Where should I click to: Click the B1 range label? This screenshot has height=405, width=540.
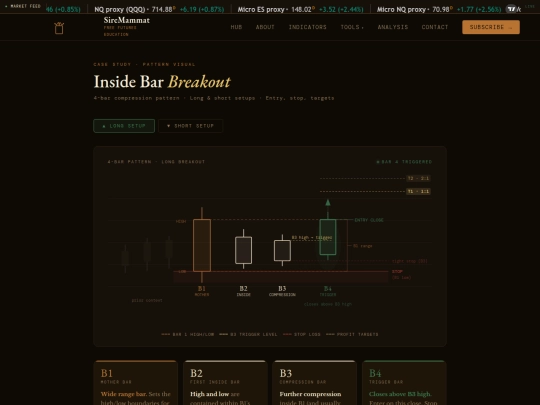pos(363,246)
